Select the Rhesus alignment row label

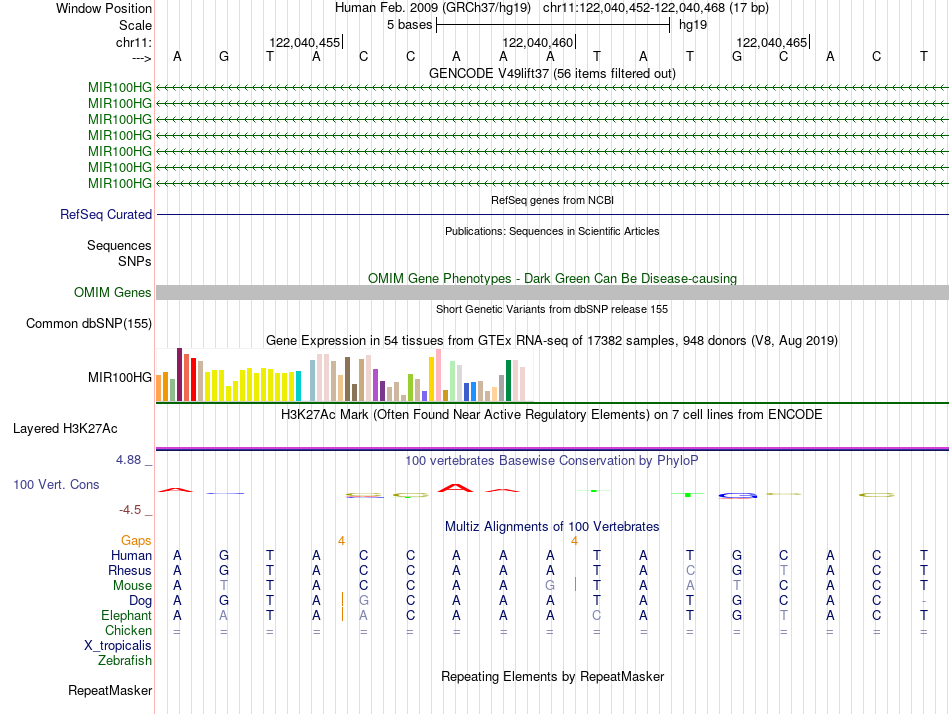pyautogui.click(x=130, y=571)
